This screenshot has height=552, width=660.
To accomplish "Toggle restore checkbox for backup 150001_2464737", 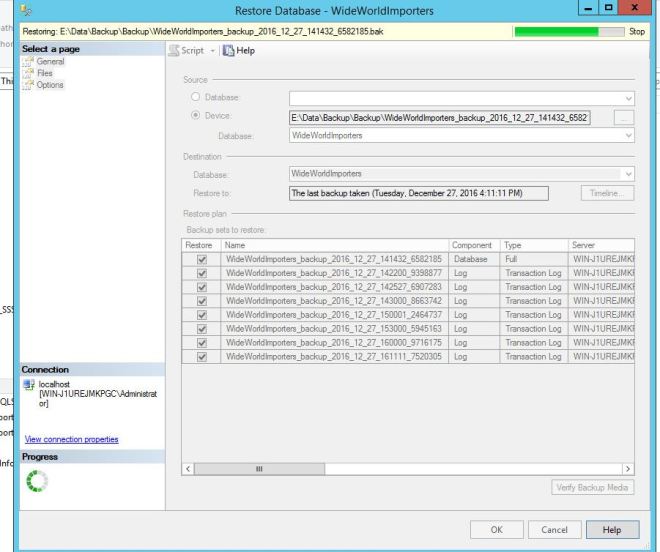I will [x=202, y=315].
